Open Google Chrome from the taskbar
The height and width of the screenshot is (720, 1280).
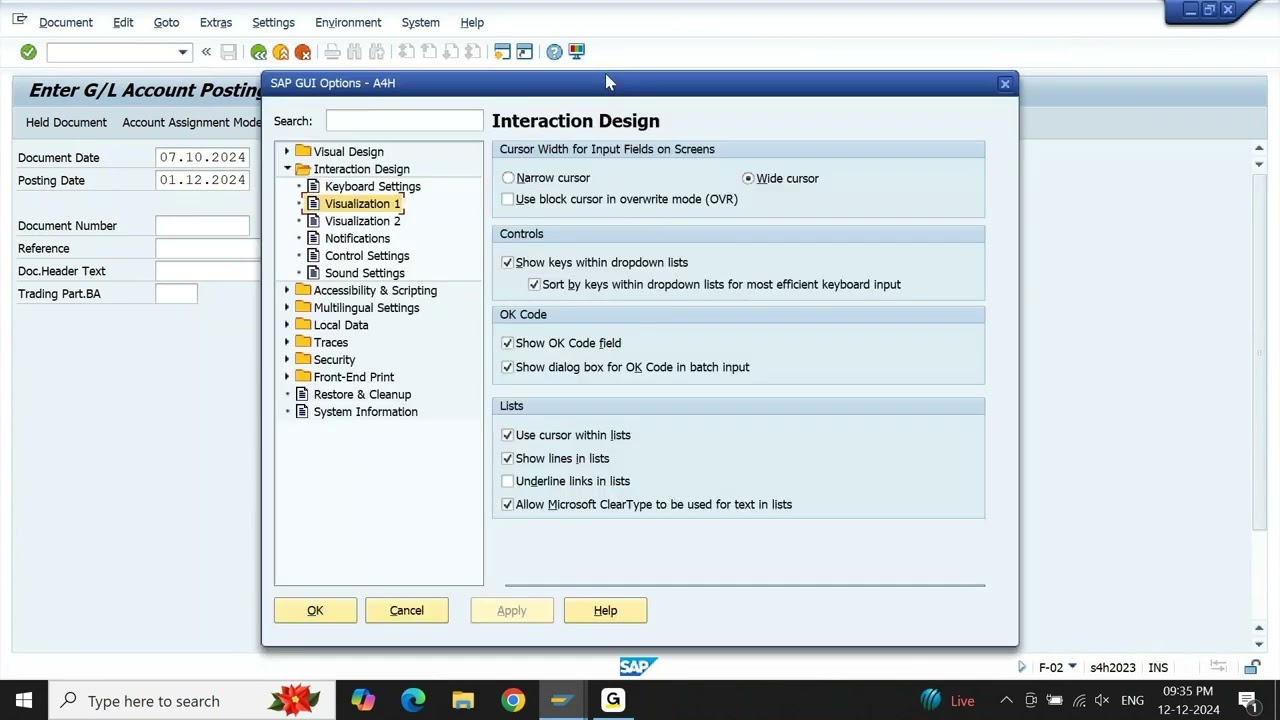click(513, 700)
